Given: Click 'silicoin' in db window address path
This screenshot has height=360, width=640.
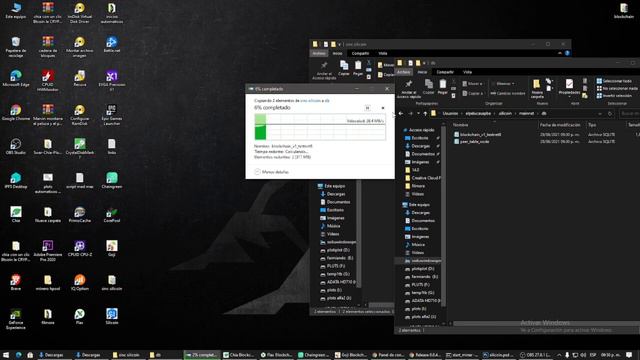Looking at the screenshot, I should [x=505, y=113].
